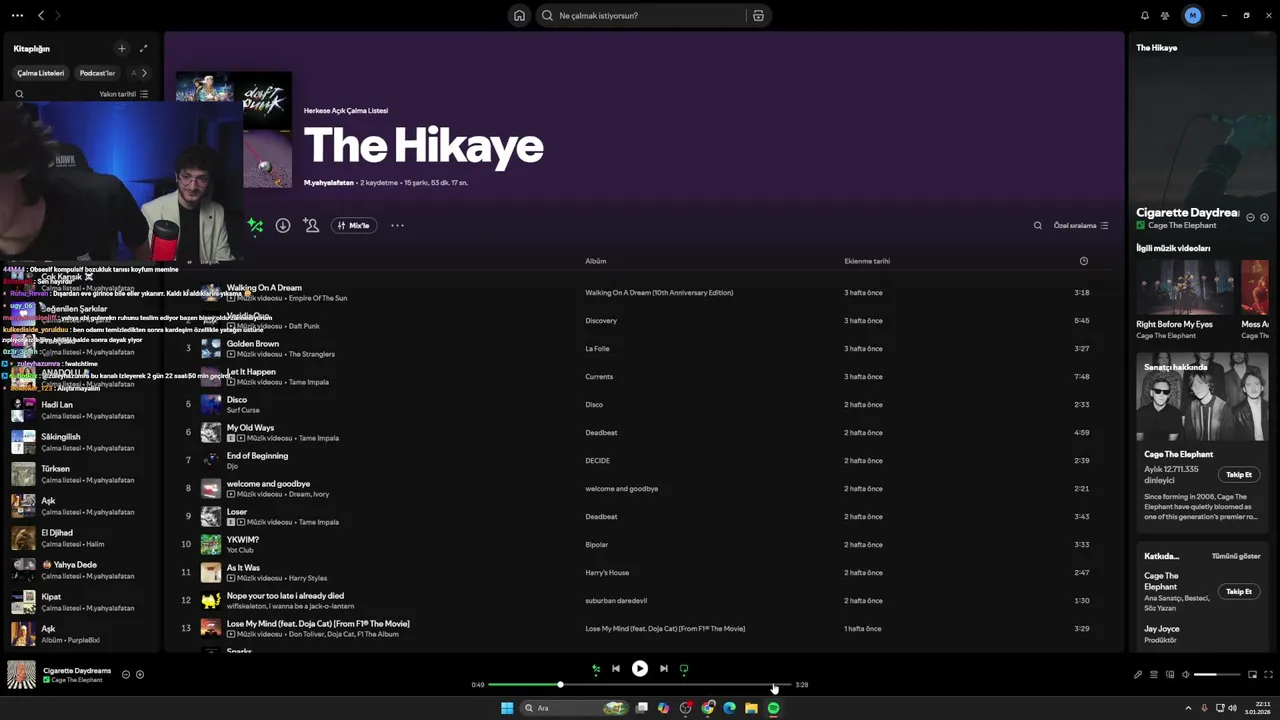This screenshot has height=720, width=1280.
Task: Click the Mix'le button
Action: coord(353,226)
